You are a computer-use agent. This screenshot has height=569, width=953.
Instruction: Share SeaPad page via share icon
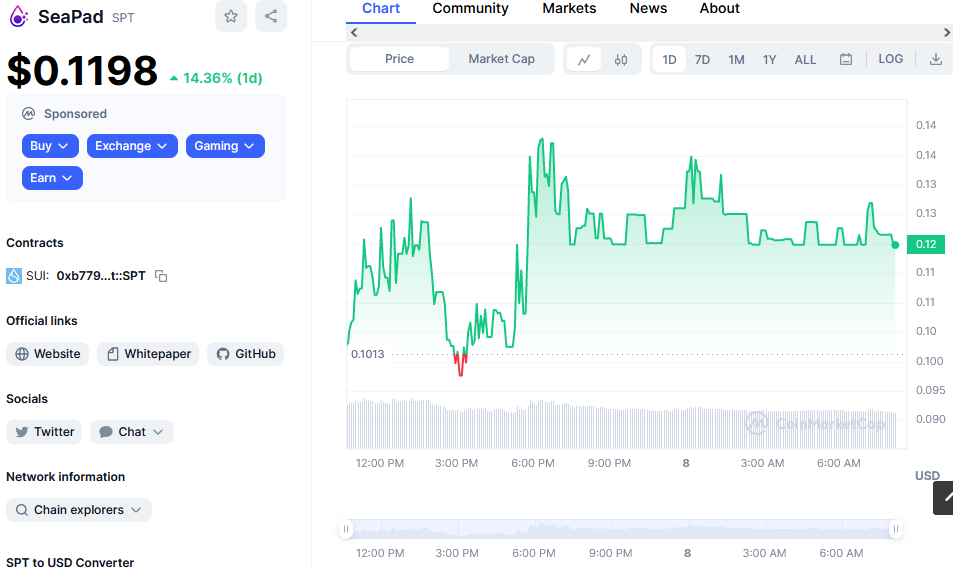click(x=271, y=16)
